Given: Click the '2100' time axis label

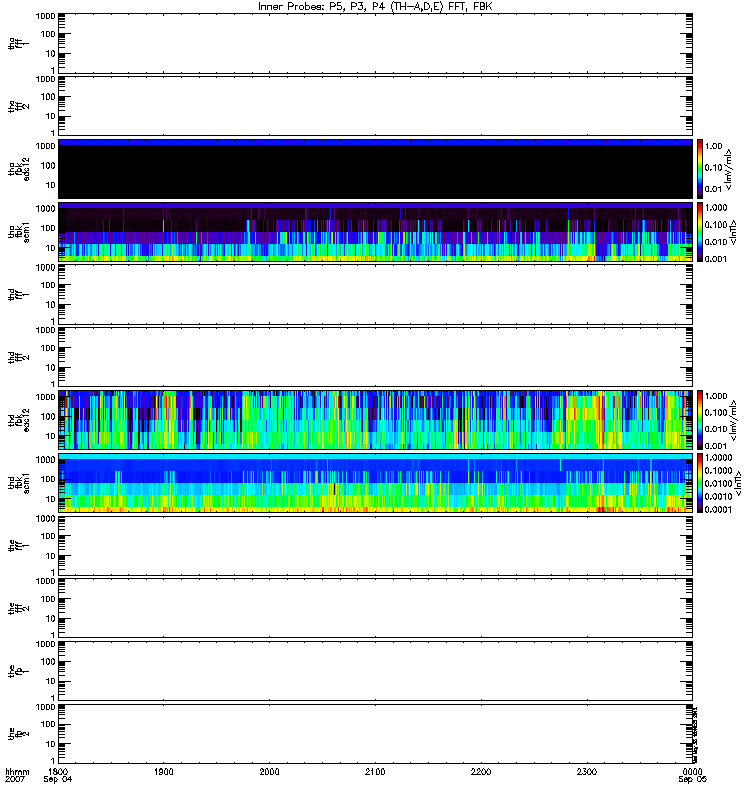Looking at the screenshot, I should click(375, 771).
